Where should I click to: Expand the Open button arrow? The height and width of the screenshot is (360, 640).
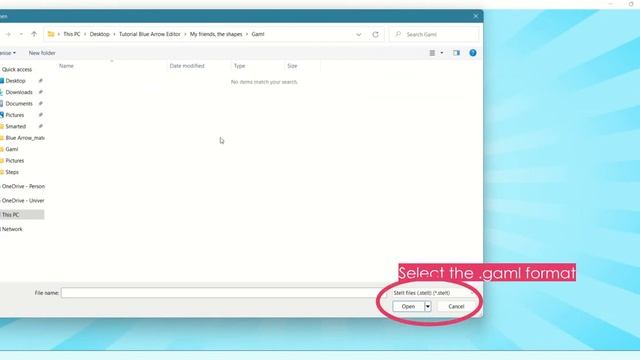coord(428,307)
